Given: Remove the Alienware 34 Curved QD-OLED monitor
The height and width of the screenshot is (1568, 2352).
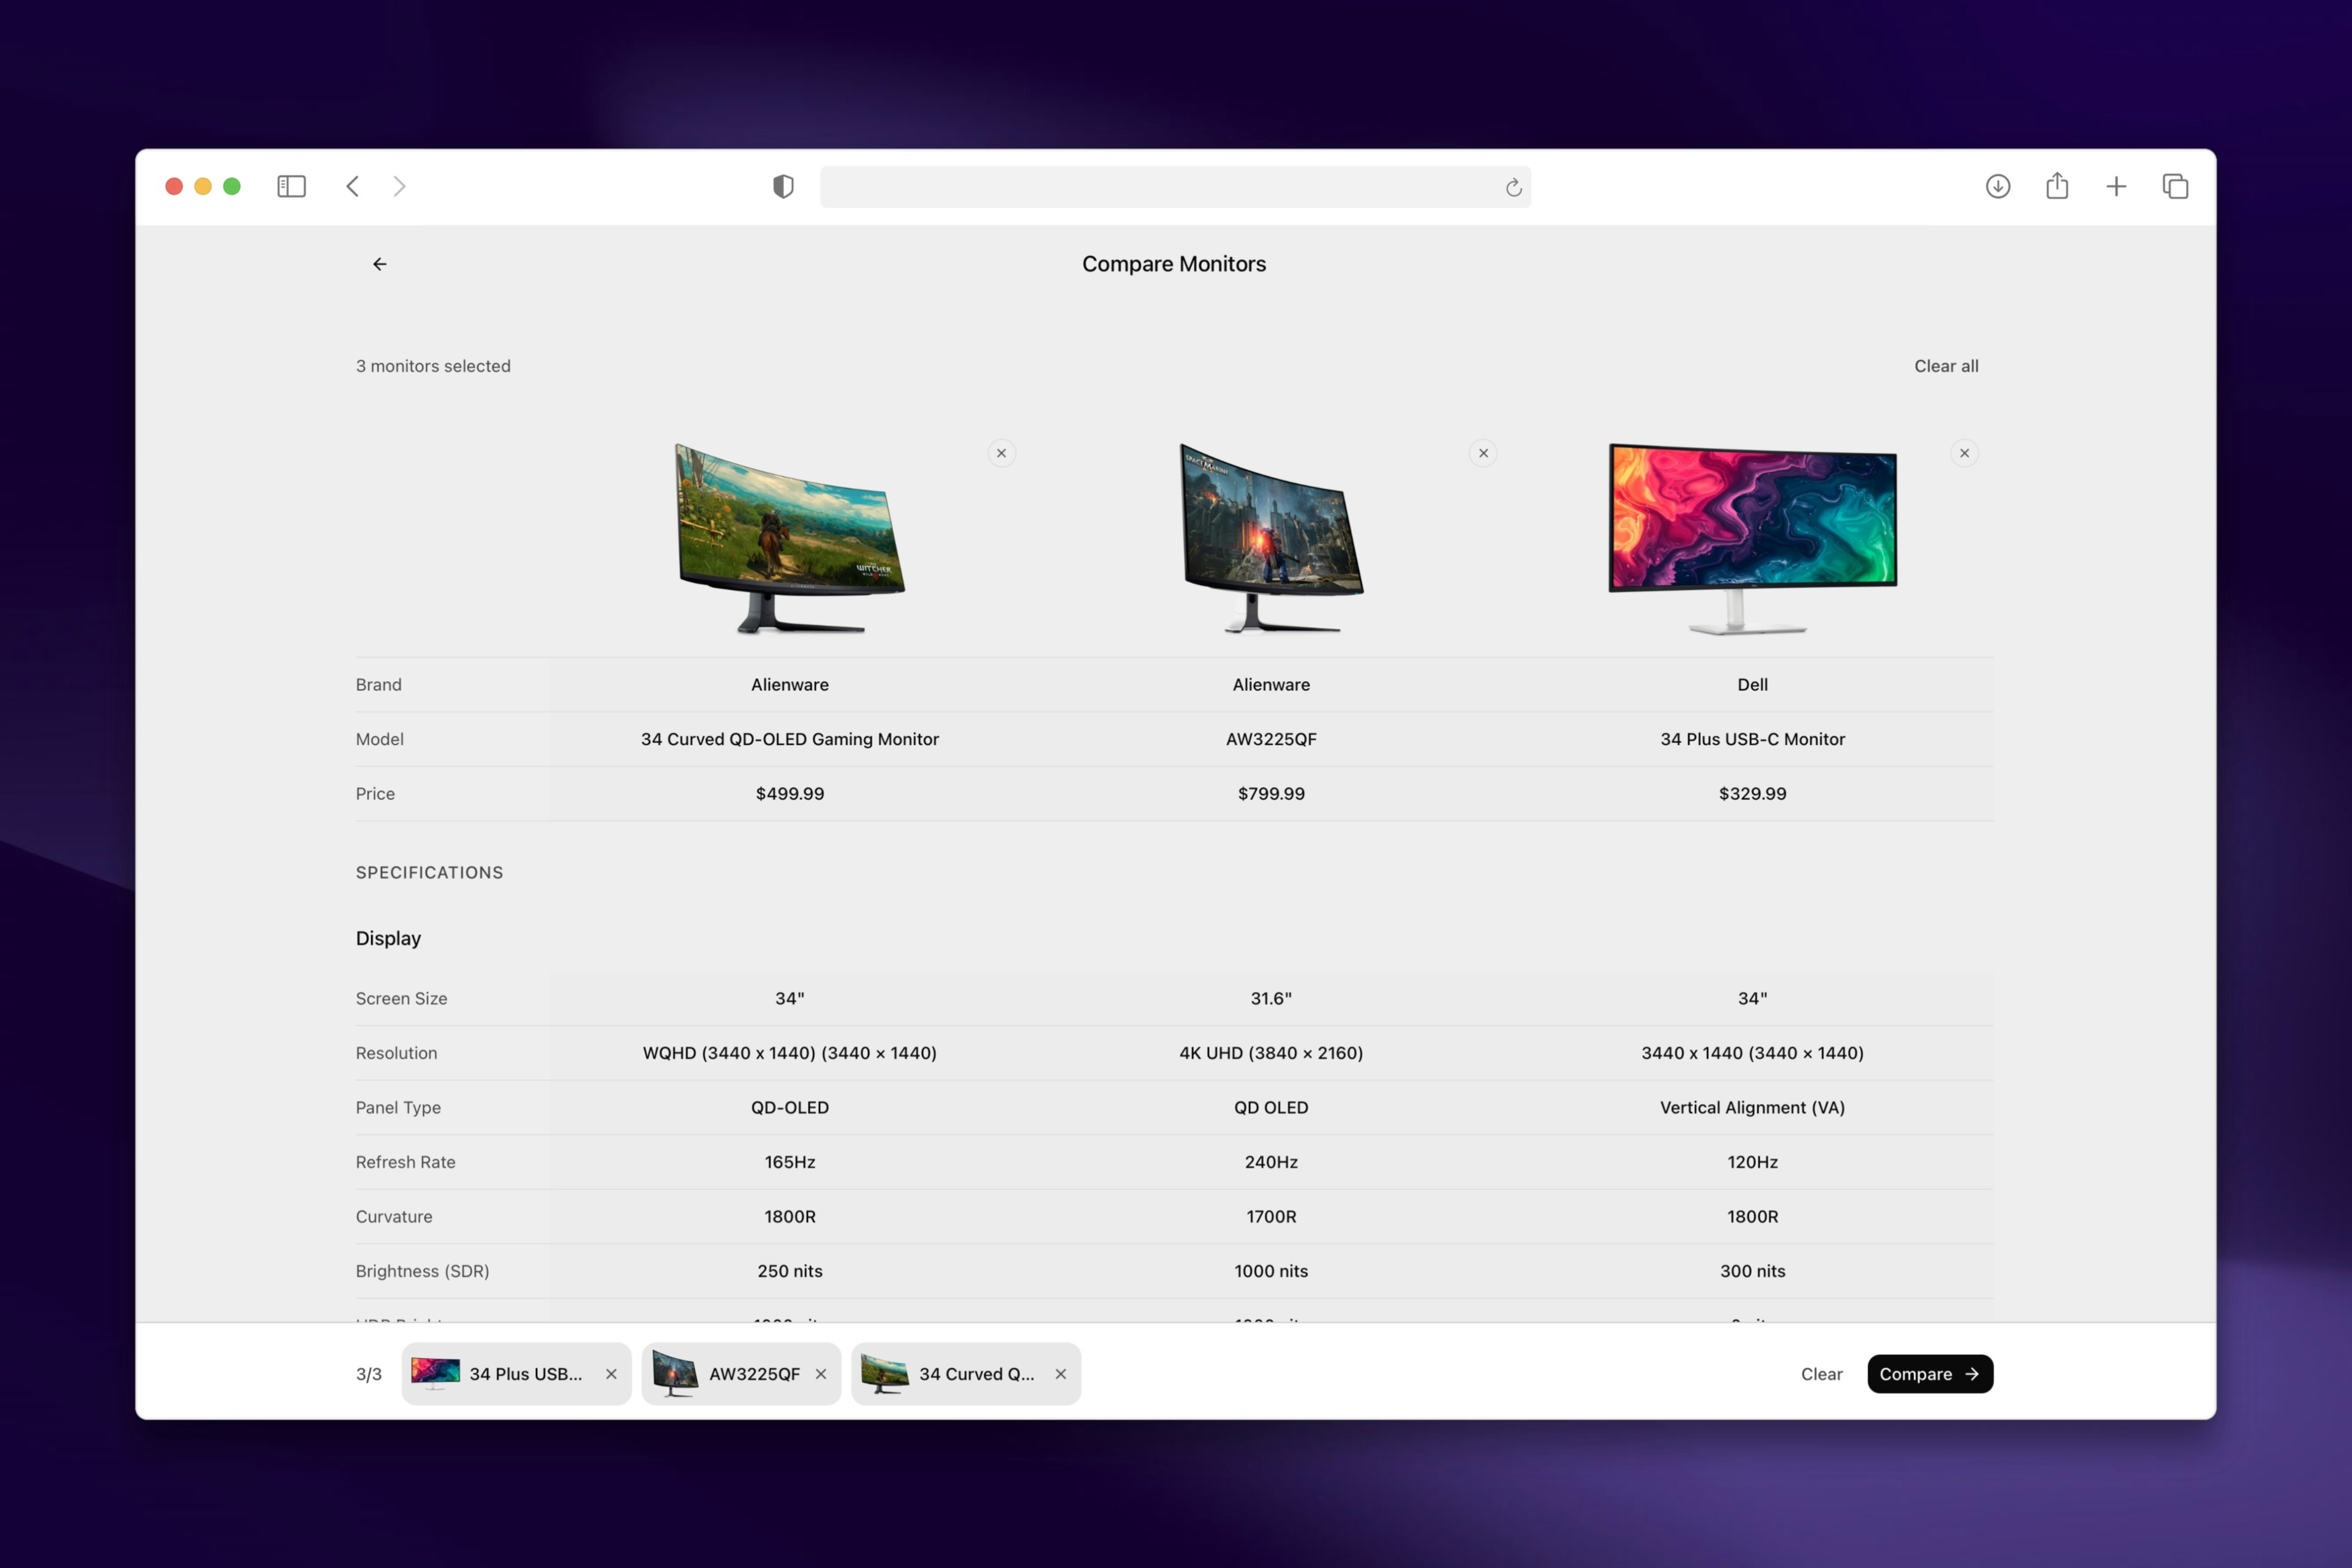Looking at the screenshot, I should pos(1001,452).
